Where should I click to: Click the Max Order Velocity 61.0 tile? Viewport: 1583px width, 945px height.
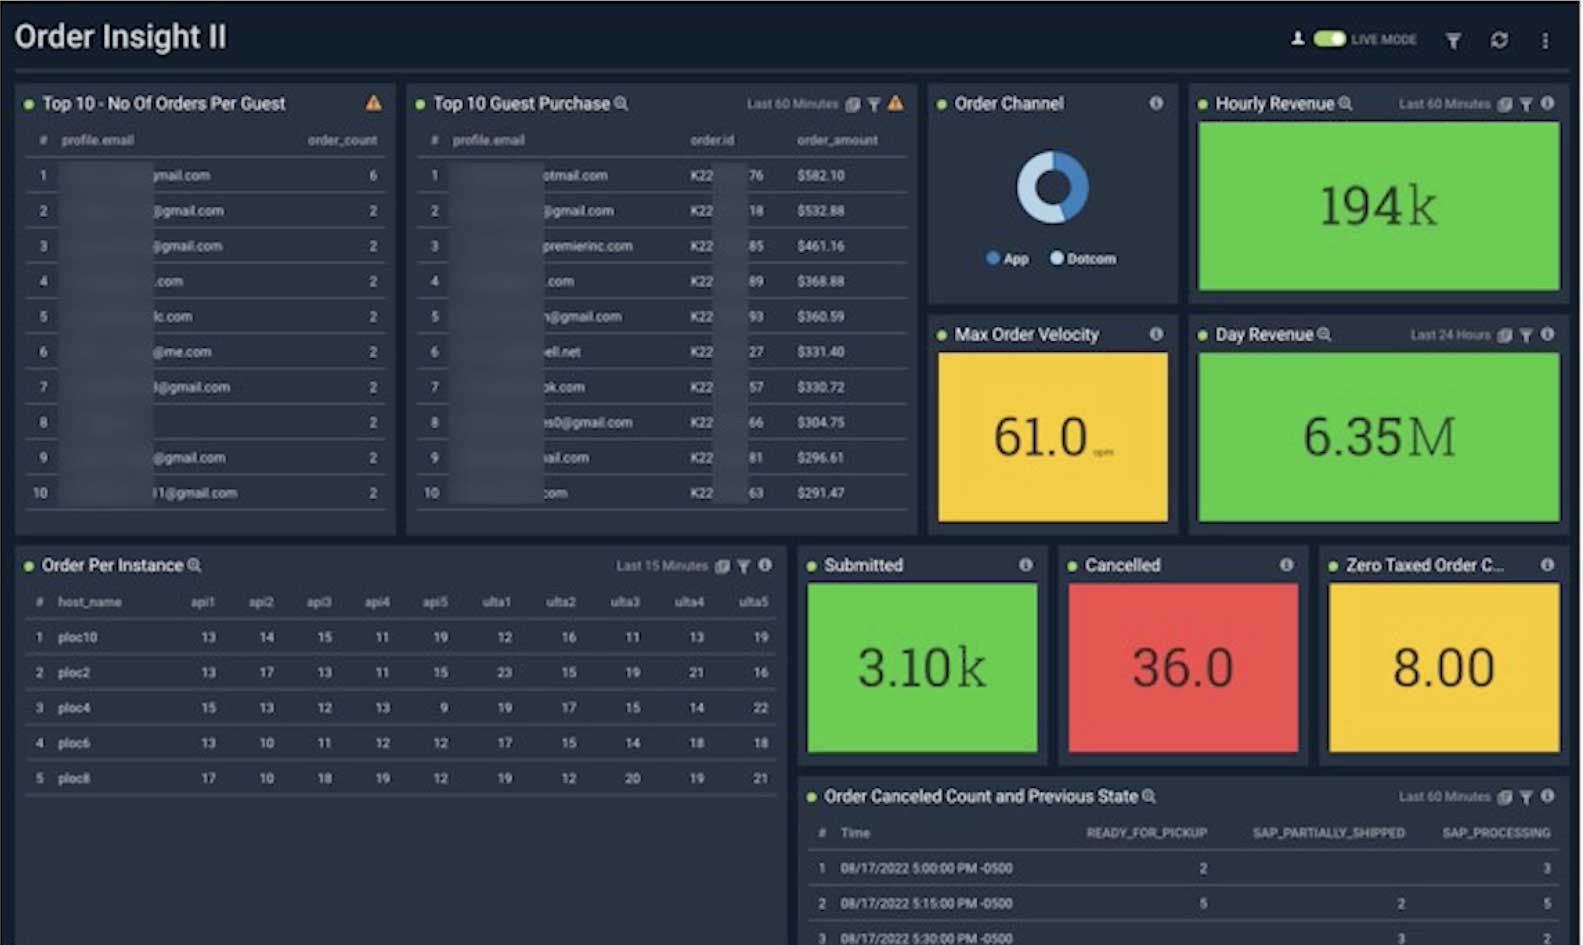tap(1052, 437)
